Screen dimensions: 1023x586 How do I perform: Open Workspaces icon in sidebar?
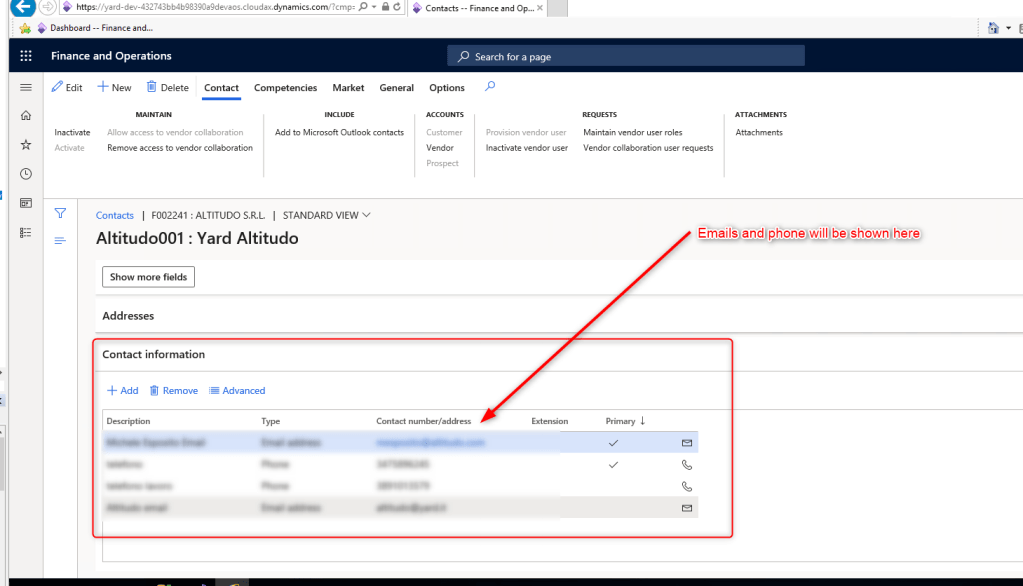tap(26, 203)
